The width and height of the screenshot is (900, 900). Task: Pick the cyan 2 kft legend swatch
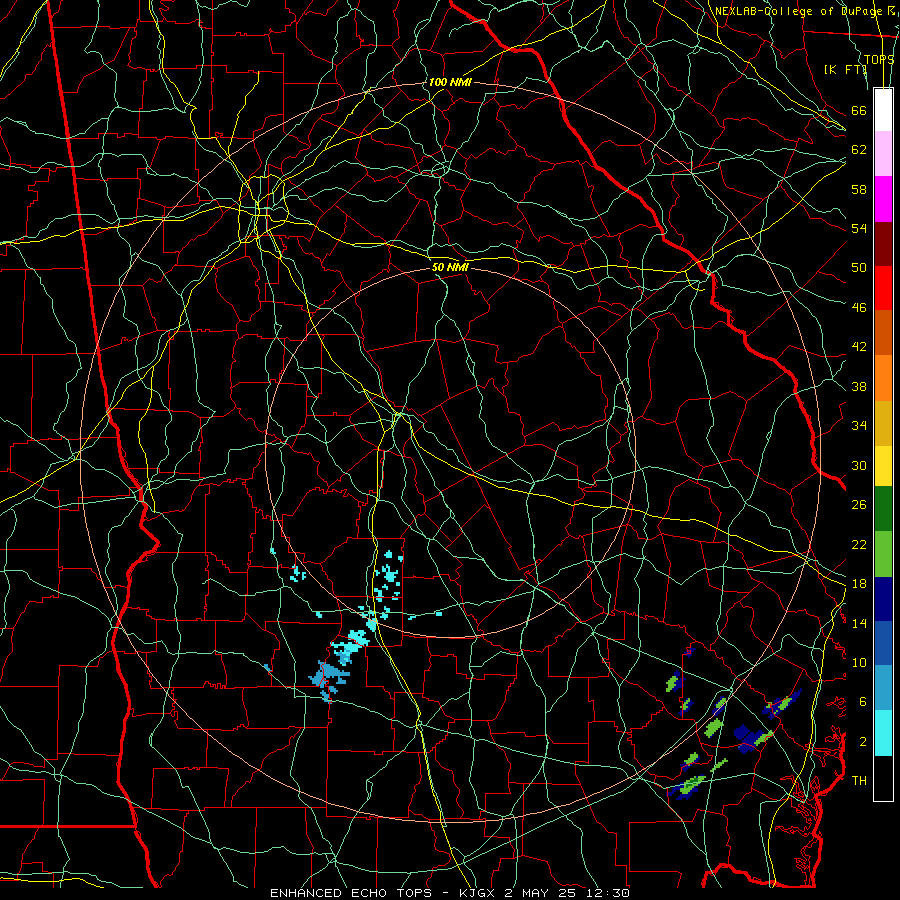[x=883, y=733]
